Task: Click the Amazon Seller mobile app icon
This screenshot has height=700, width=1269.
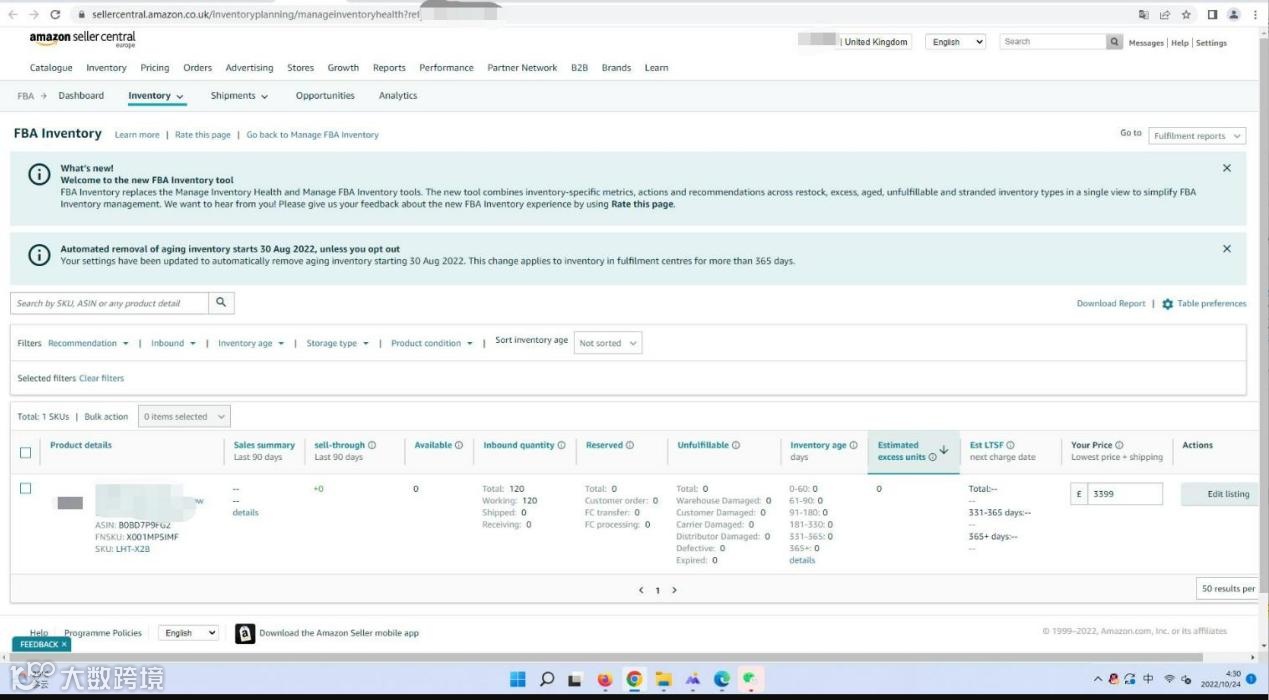Action: pos(245,633)
